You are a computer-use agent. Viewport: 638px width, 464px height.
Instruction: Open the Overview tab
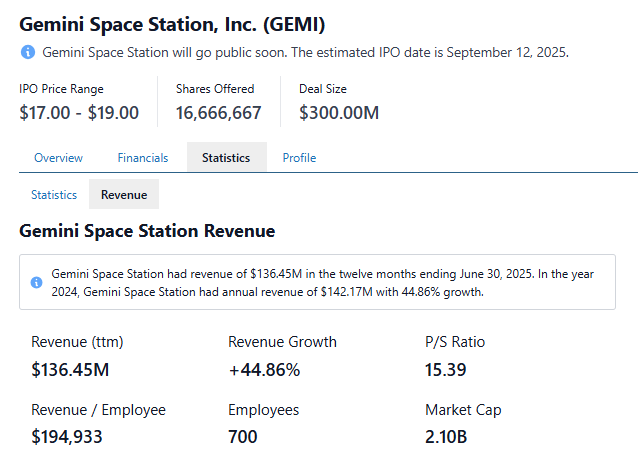pos(58,158)
